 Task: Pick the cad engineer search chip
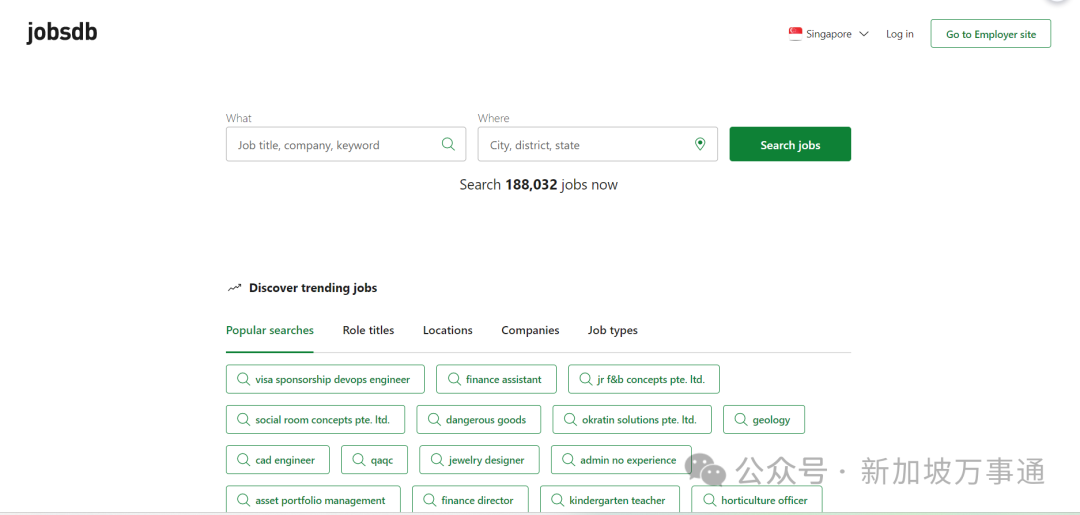[x=278, y=460]
